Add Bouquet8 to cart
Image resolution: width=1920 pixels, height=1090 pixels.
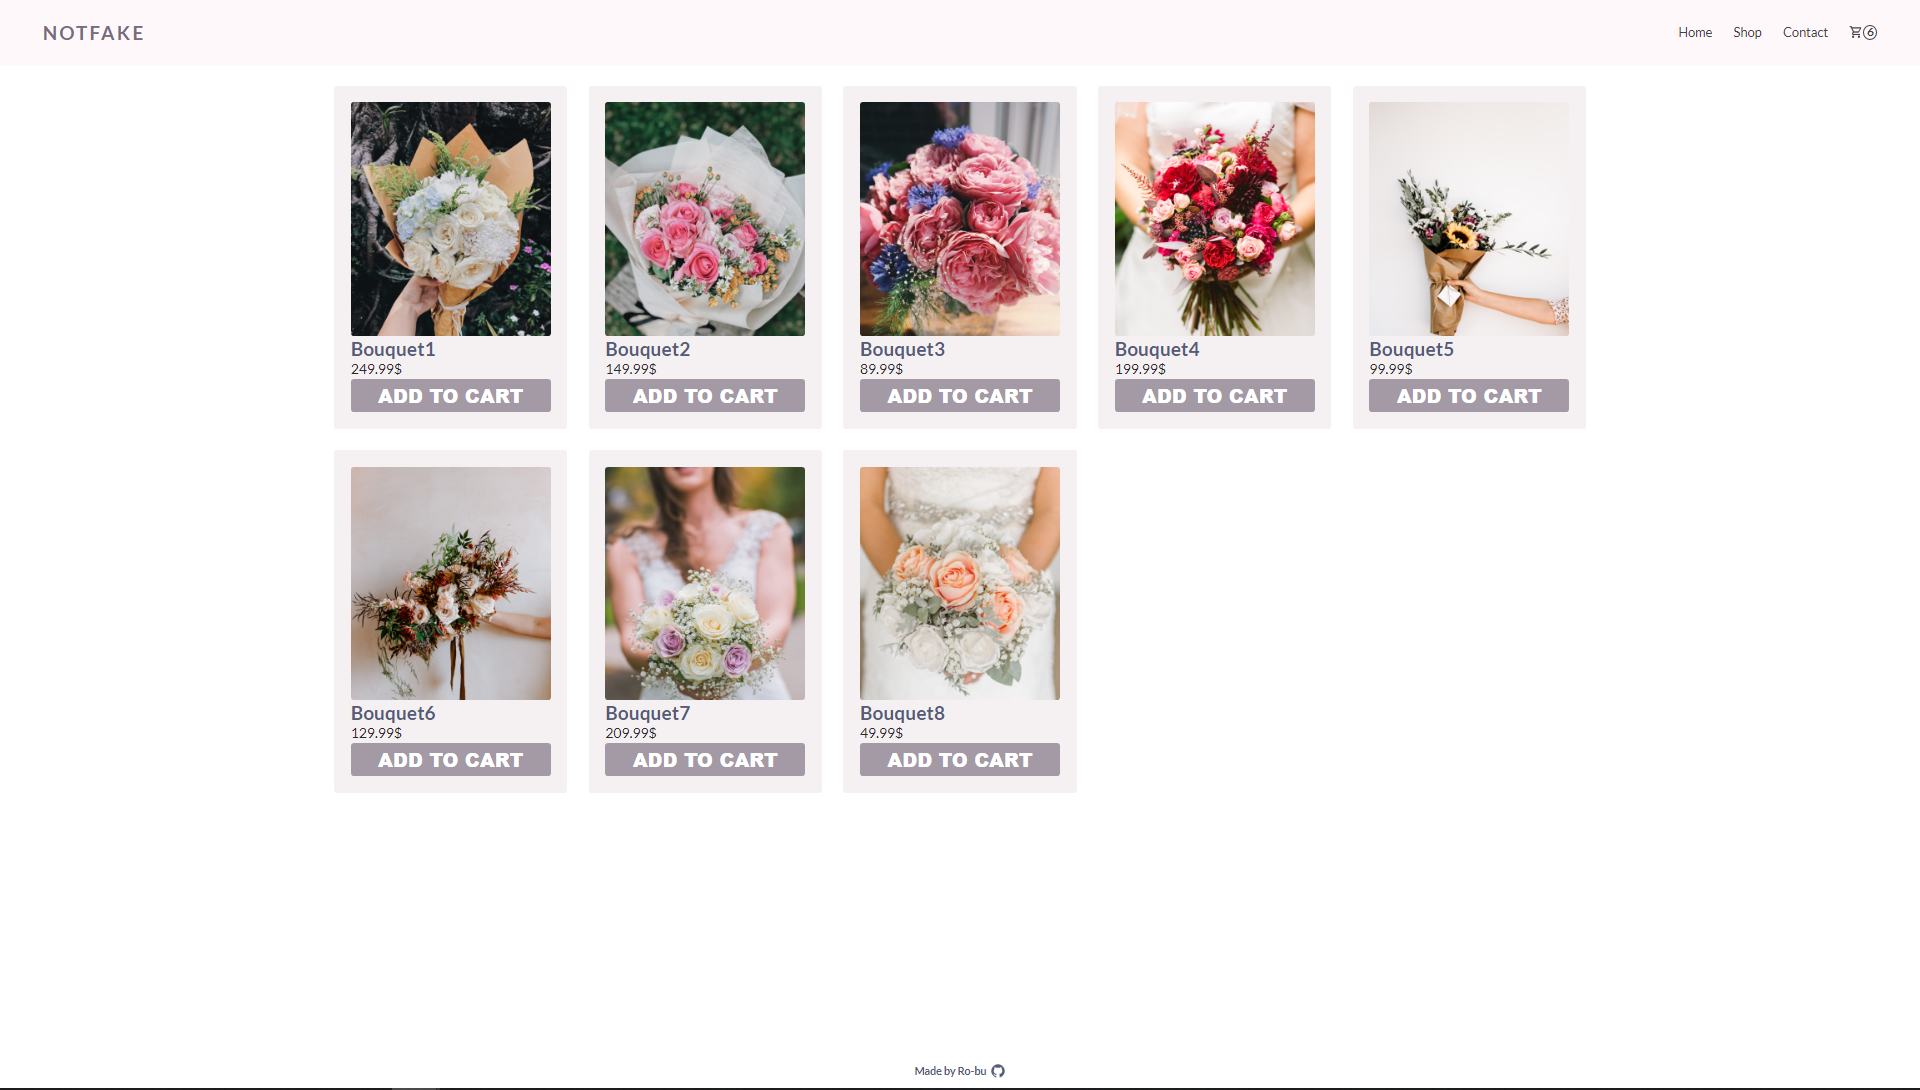[x=959, y=760]
